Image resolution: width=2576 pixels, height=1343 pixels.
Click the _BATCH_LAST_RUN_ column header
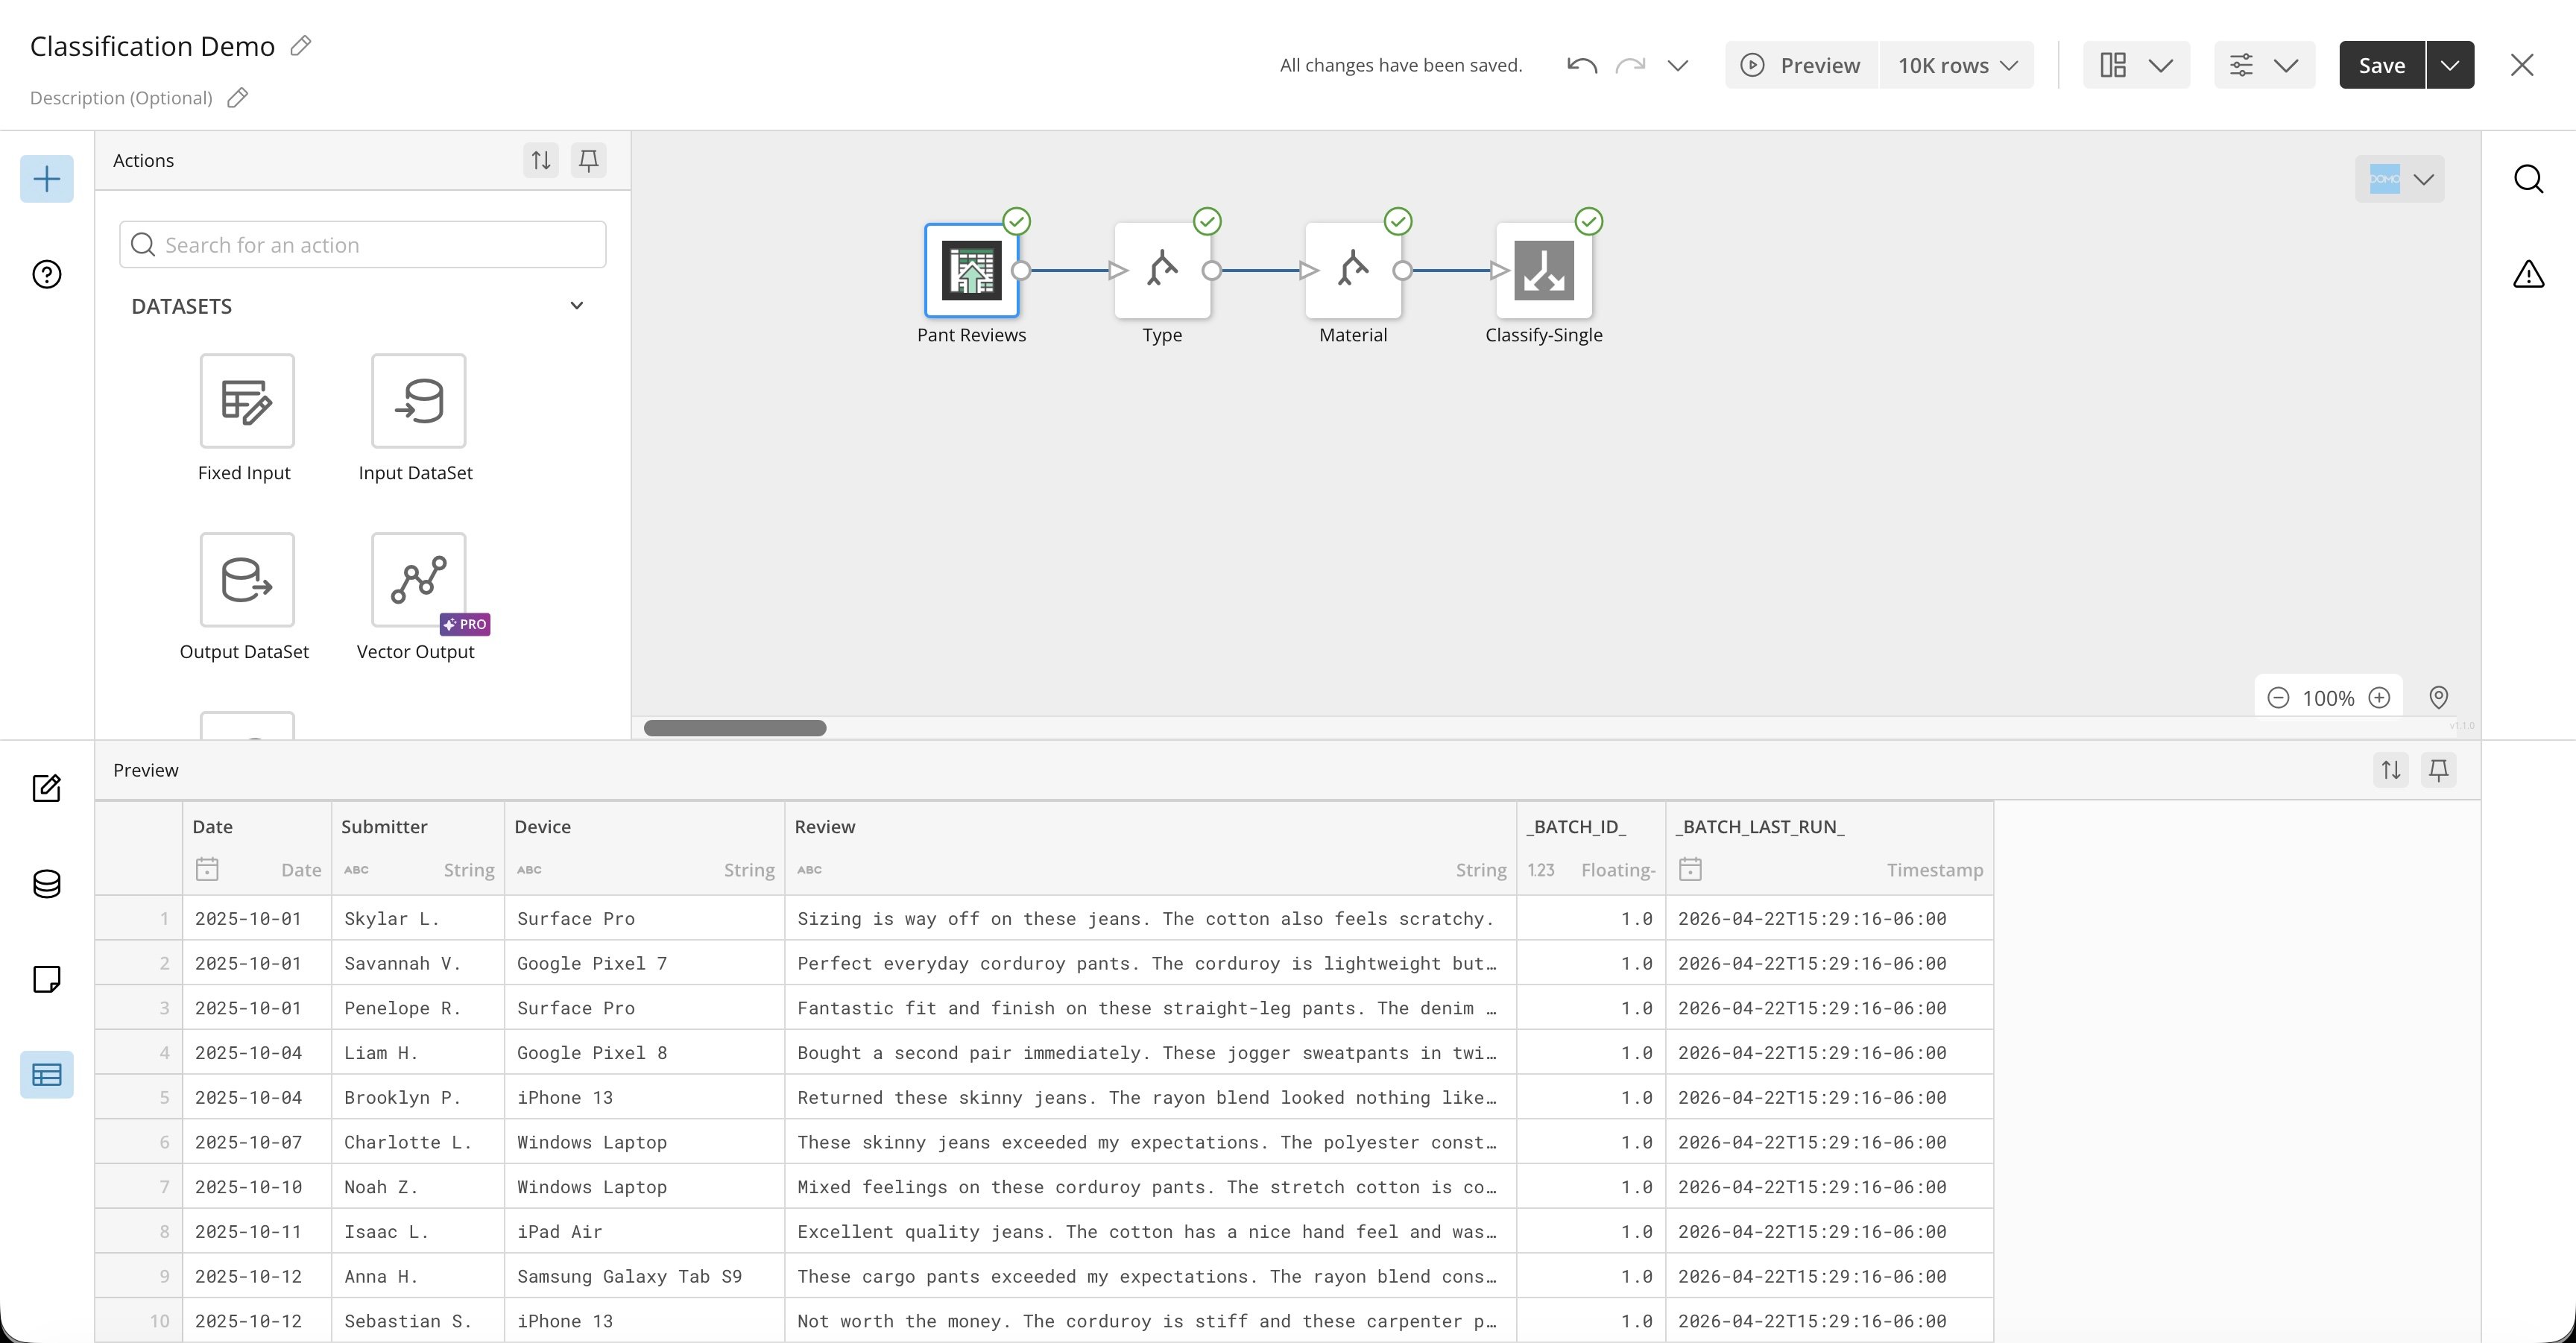pyautogui.click(x=1830, y=848)
